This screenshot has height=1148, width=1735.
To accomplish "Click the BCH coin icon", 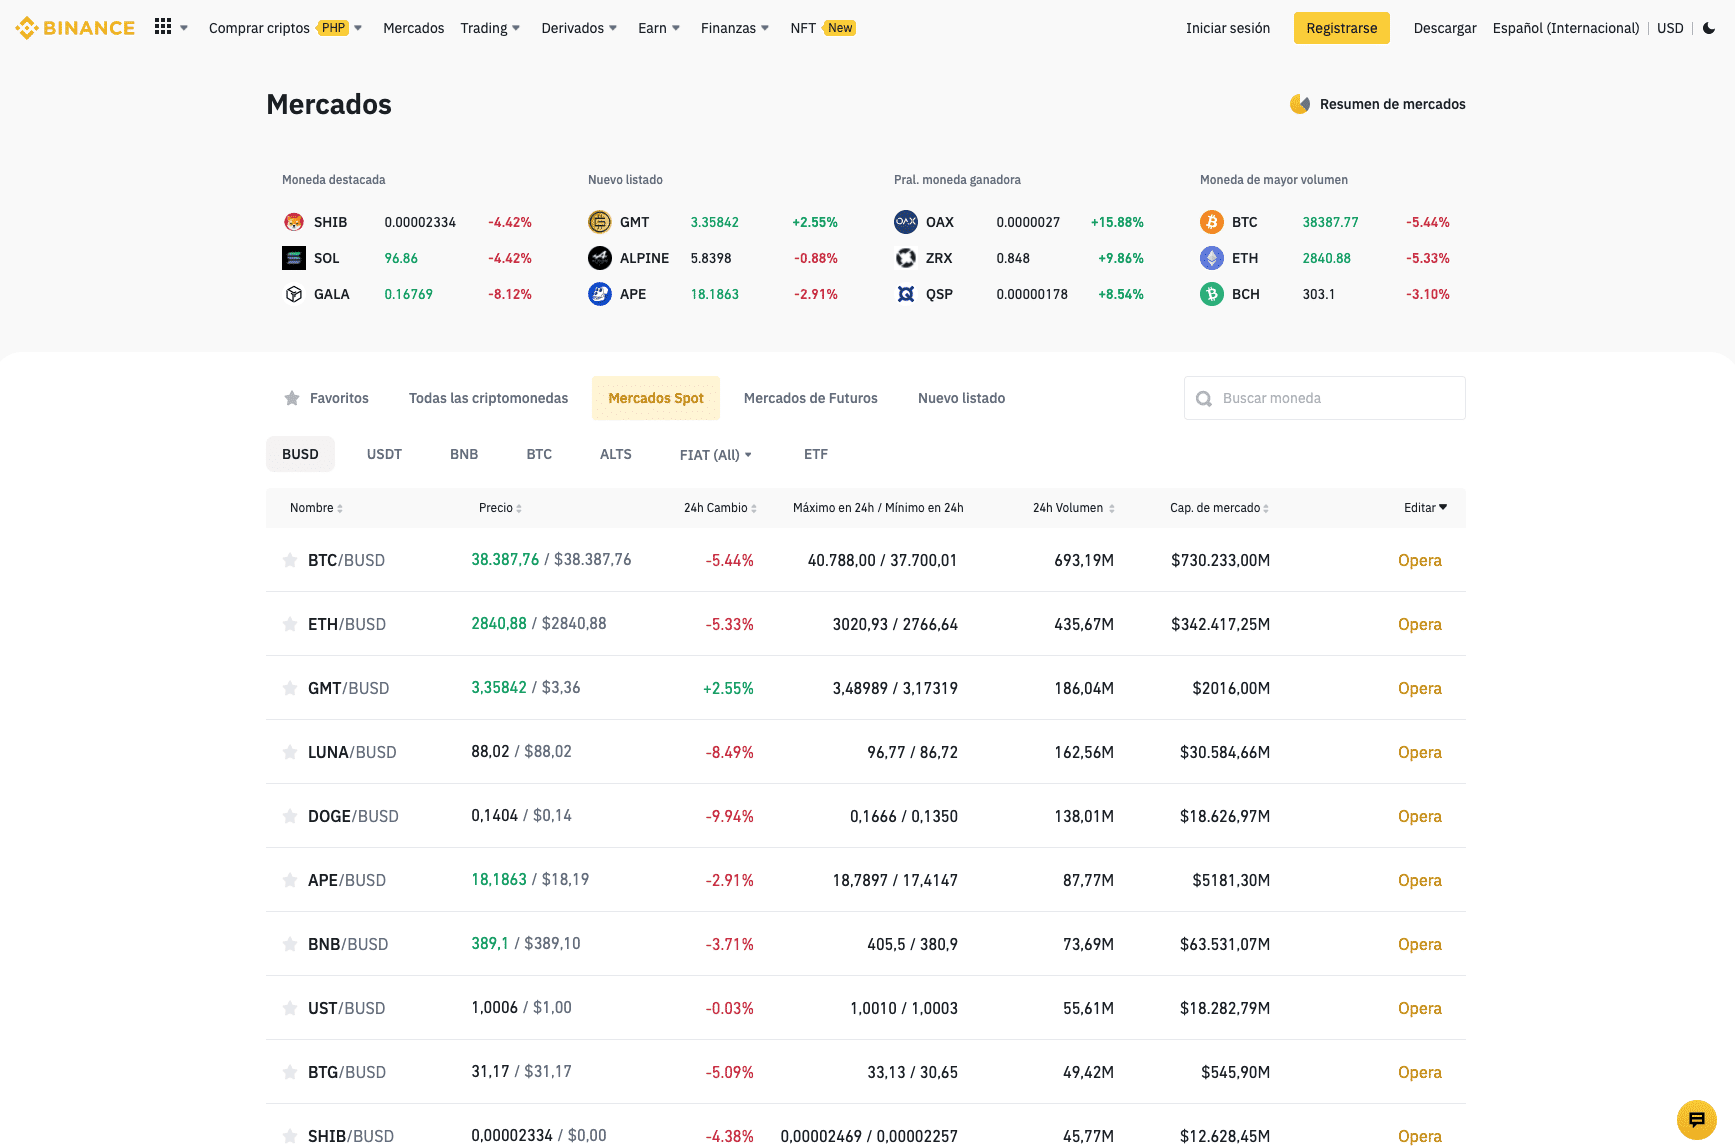I will coord(1212,294).
